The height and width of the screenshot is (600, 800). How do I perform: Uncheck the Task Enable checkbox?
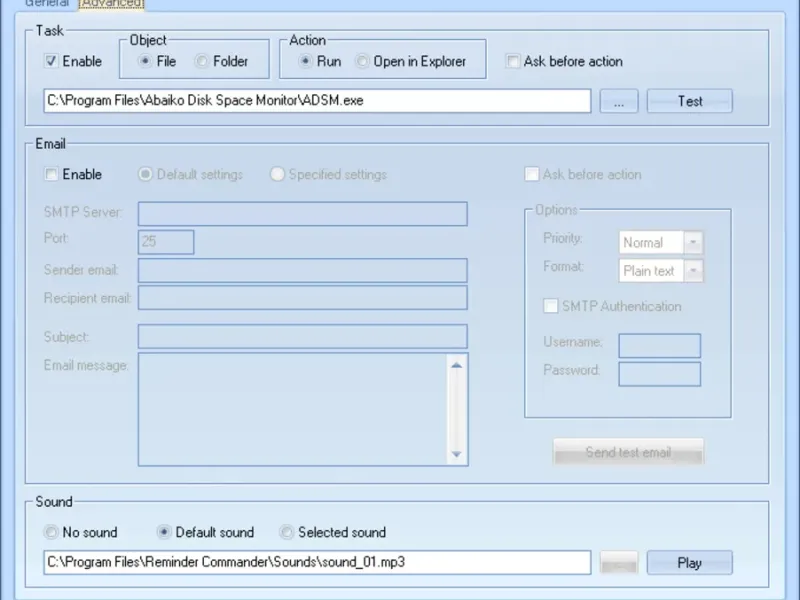[51, 61]
